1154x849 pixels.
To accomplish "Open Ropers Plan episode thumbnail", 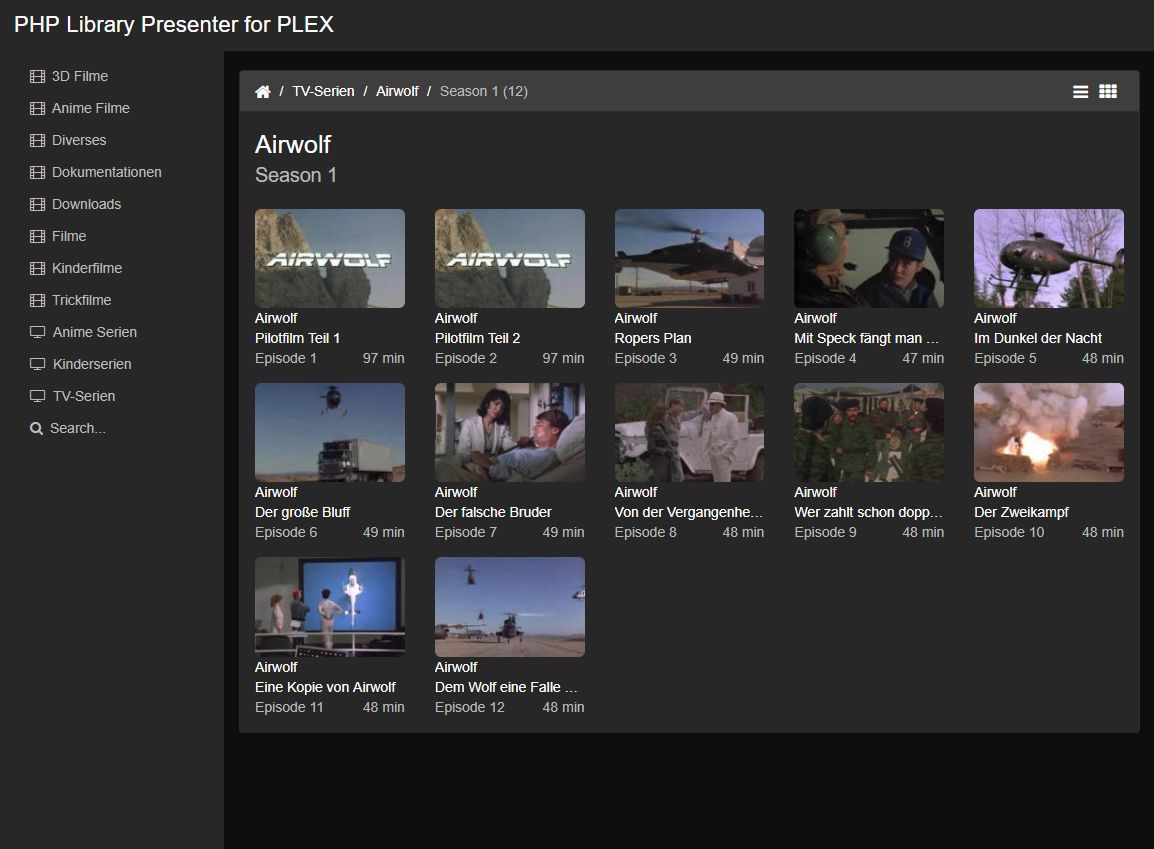I will tap(689, 258).
